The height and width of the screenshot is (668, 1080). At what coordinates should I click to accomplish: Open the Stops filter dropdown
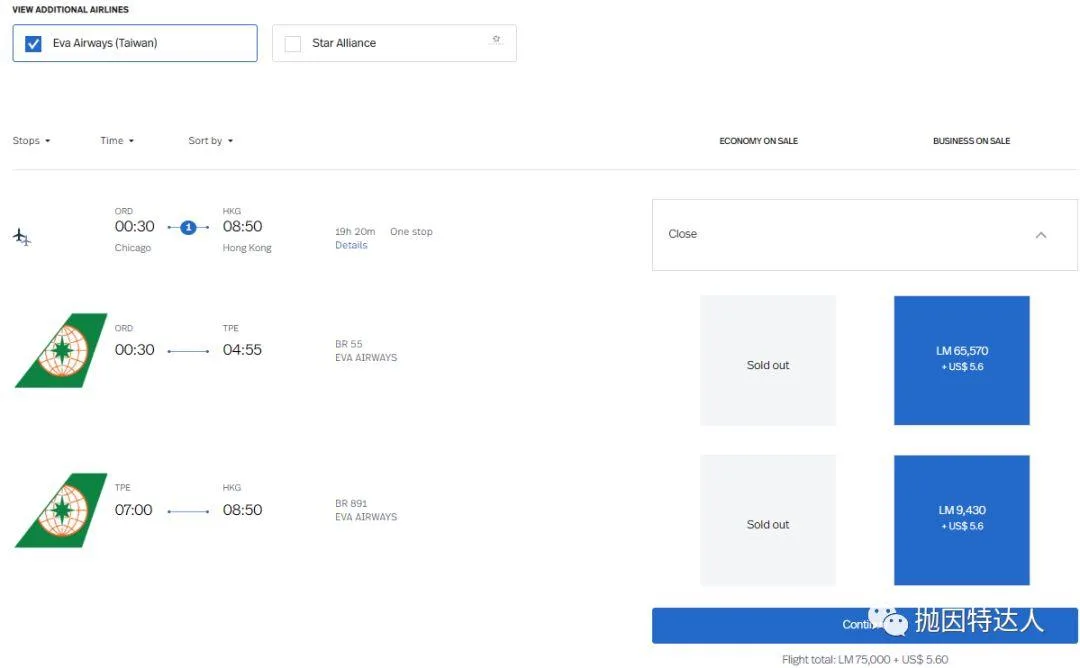tap(31, 141)
